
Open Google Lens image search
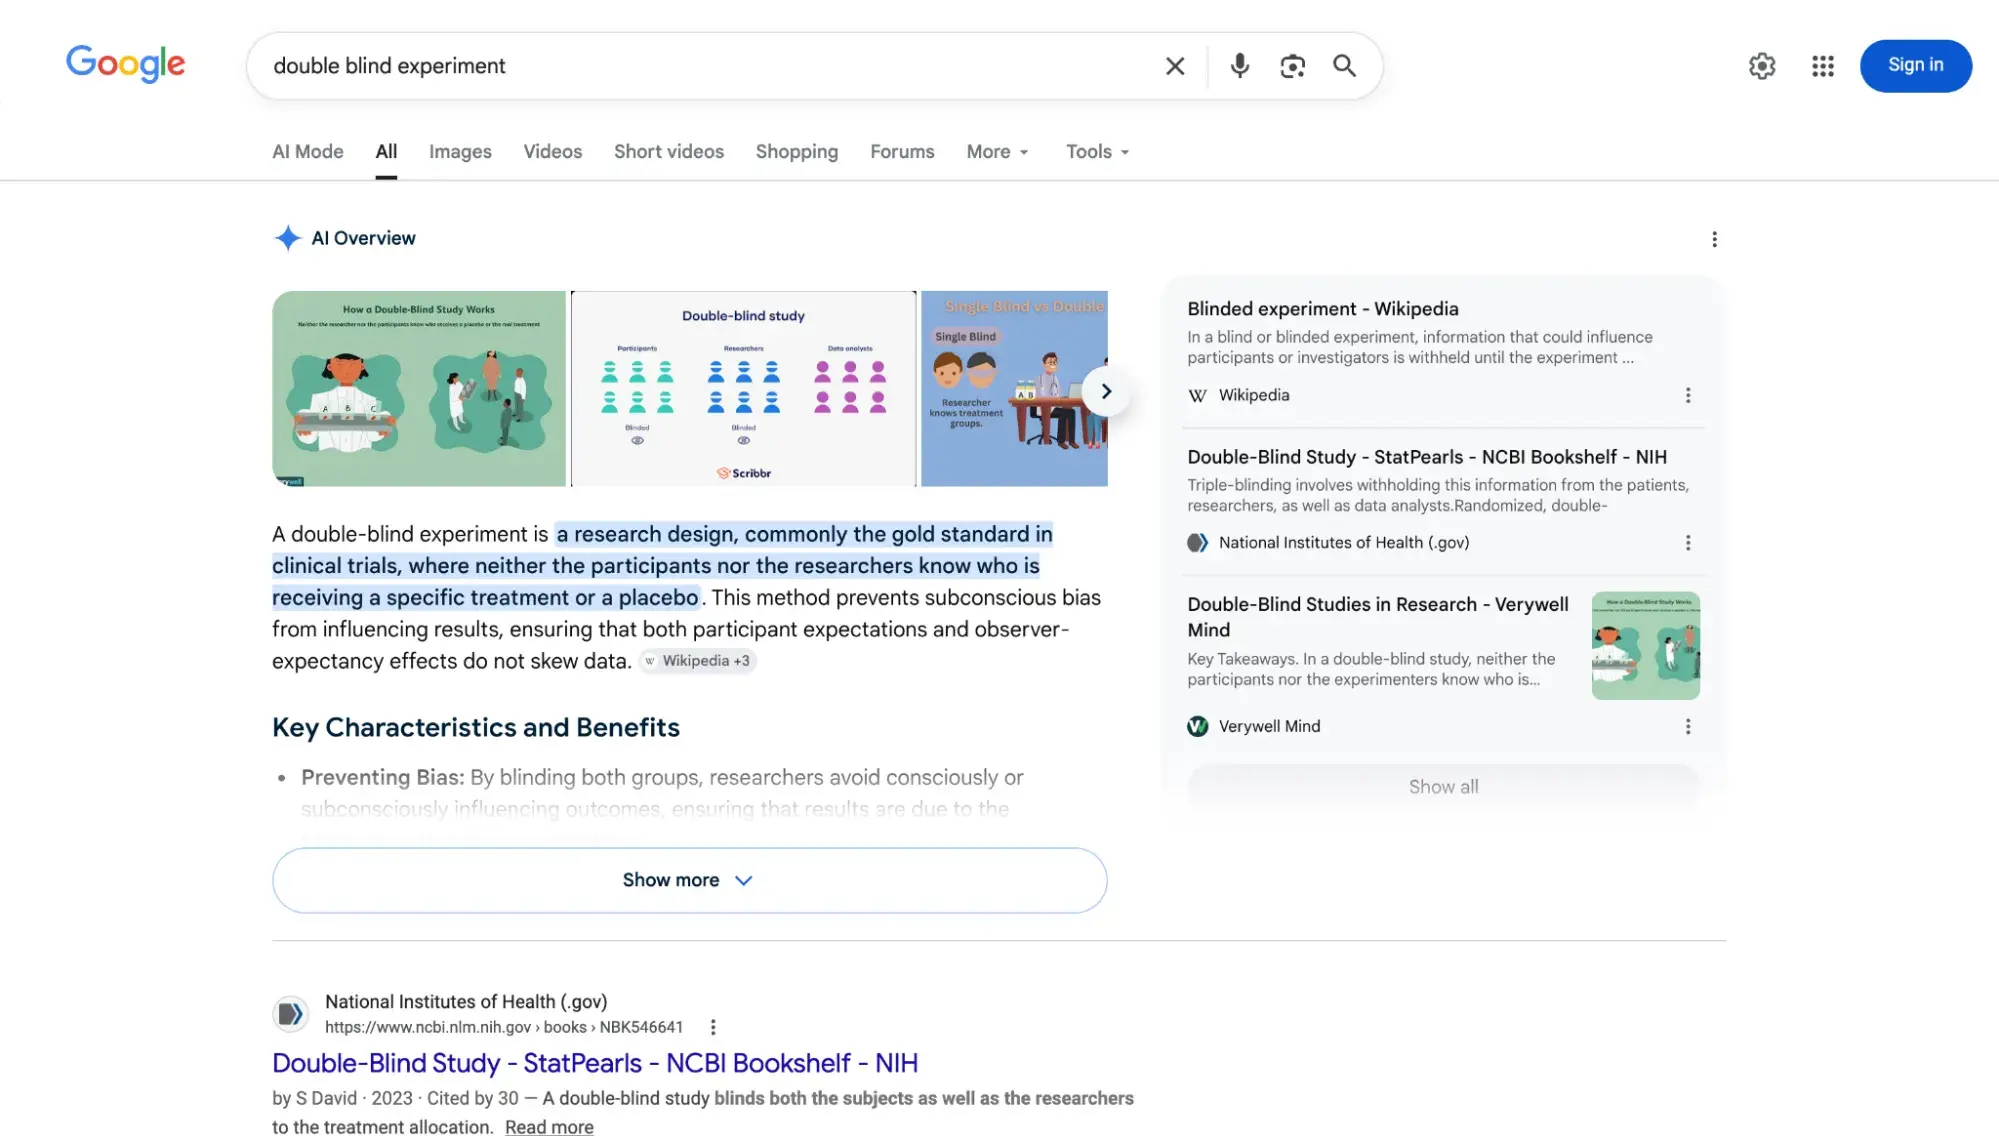(1292, 66)
